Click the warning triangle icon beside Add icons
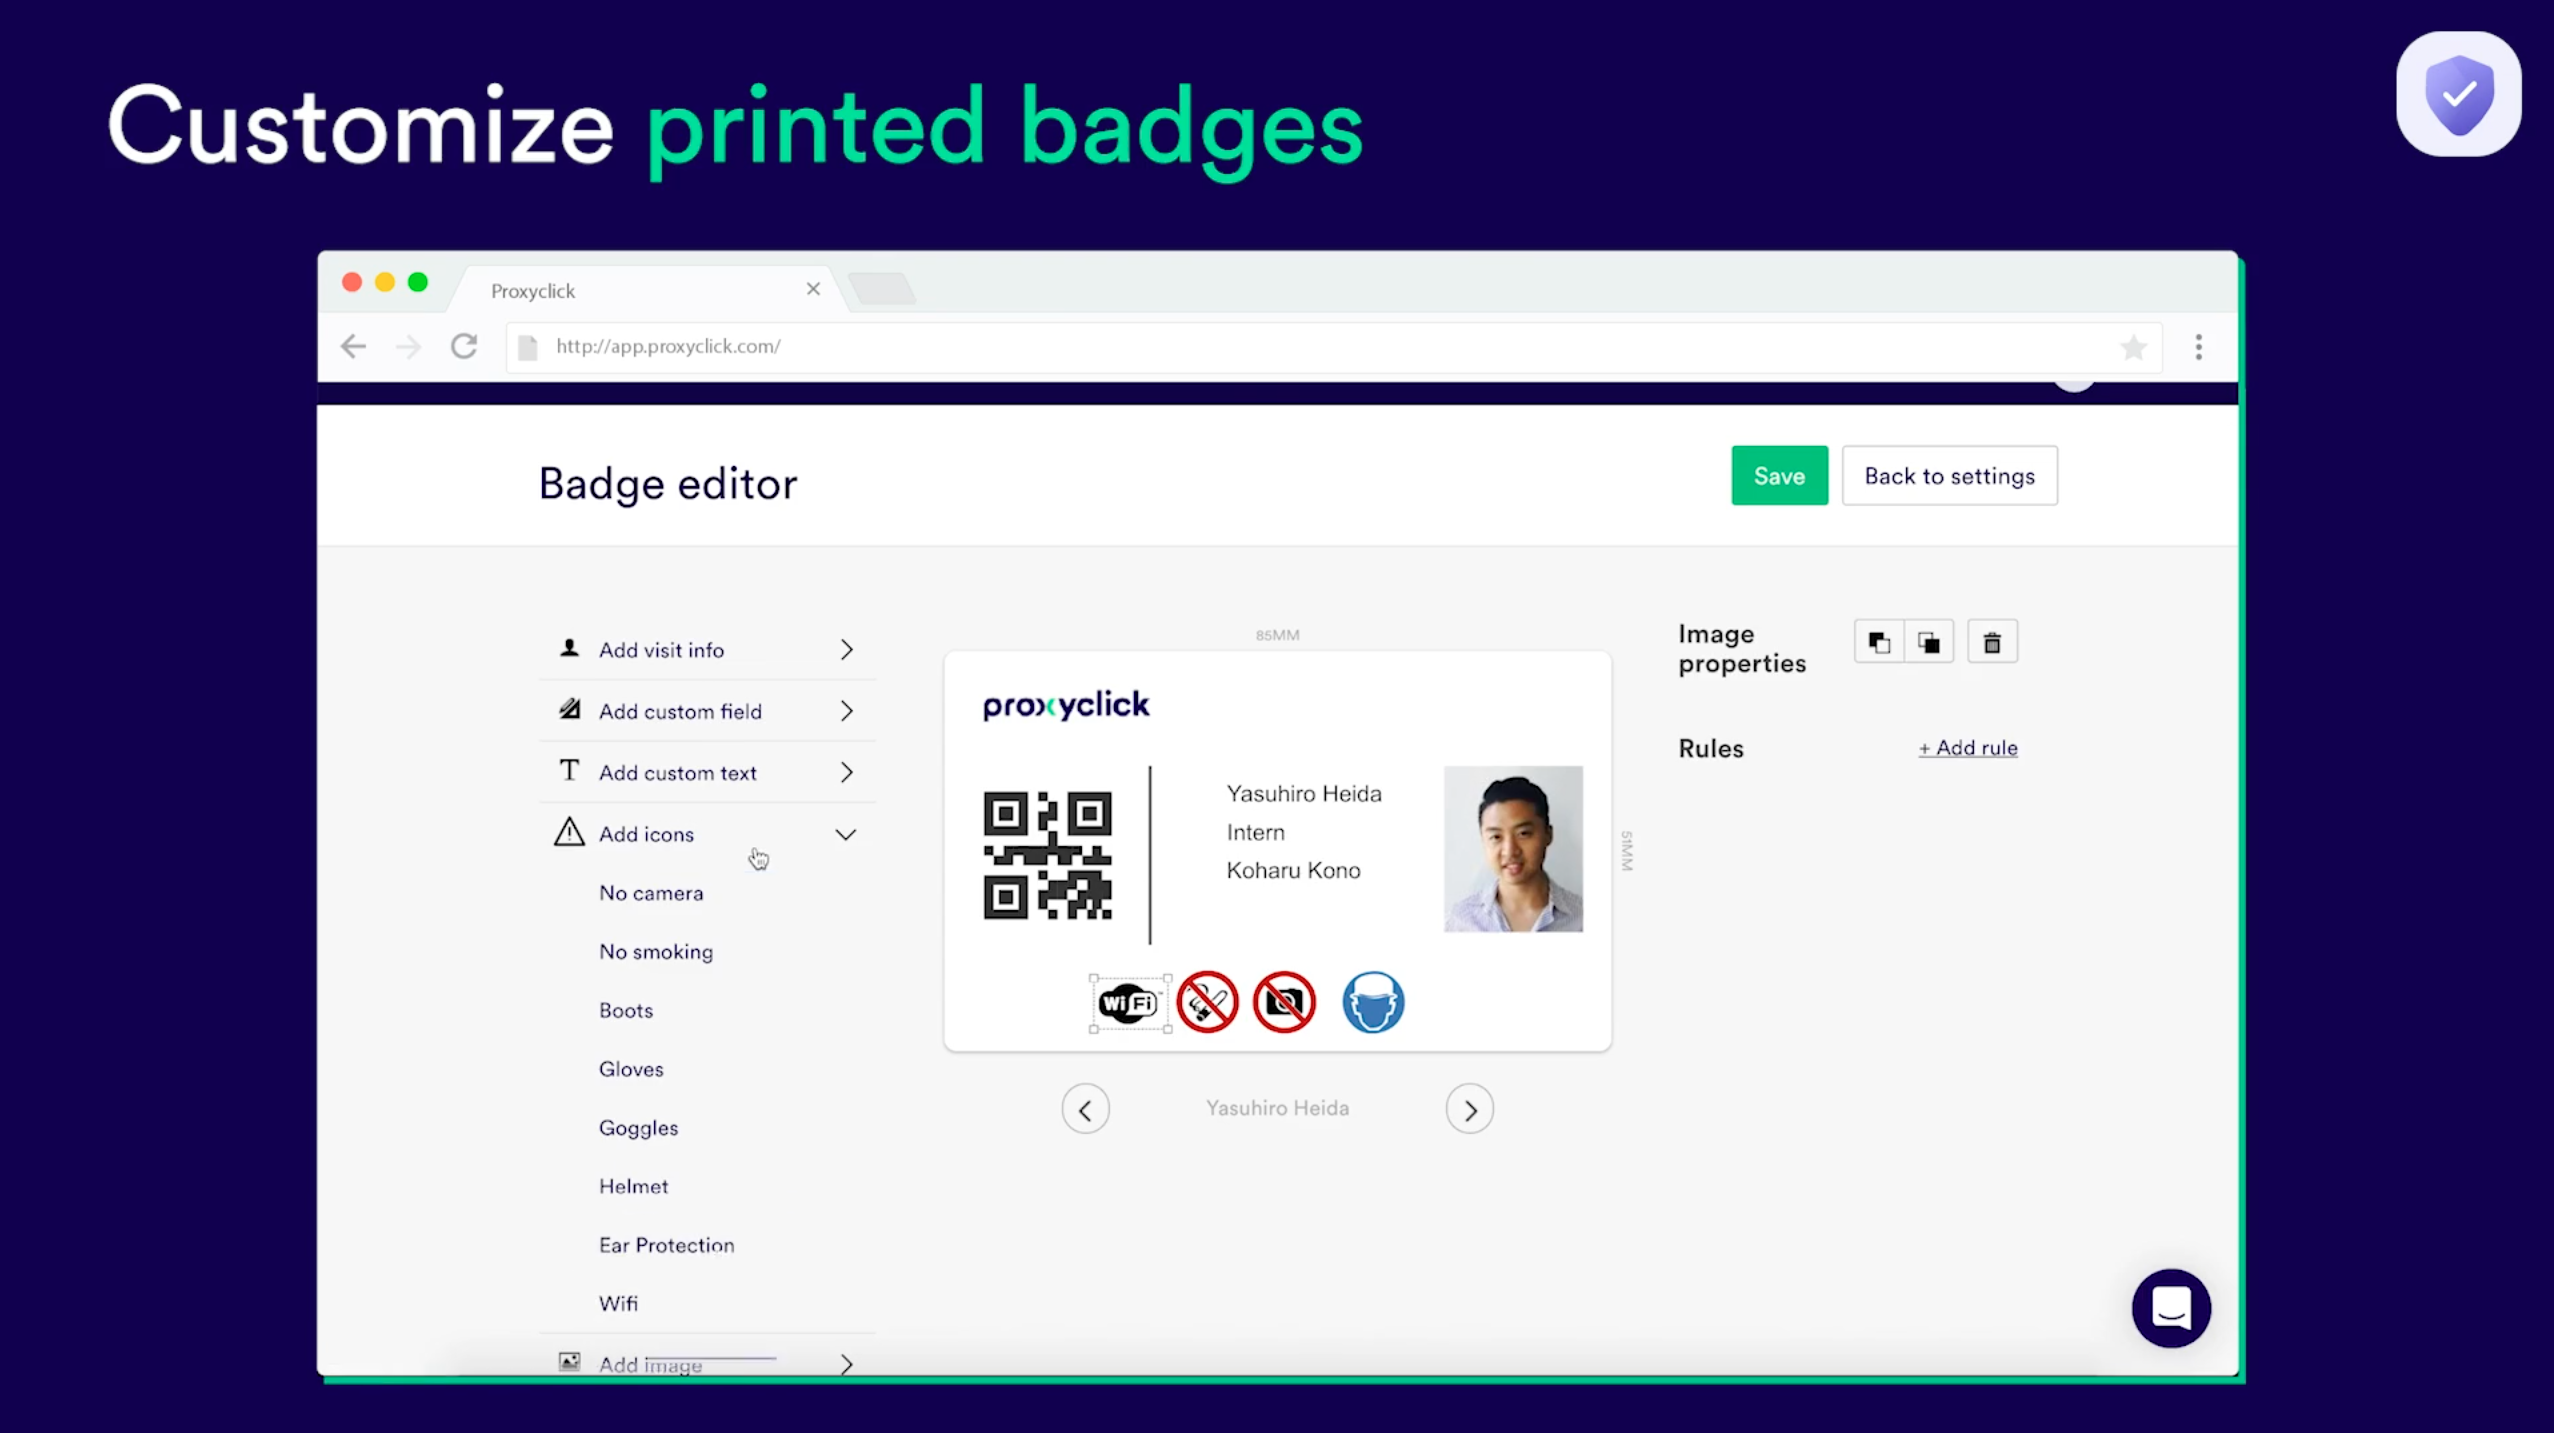Image resolution: width=2554 pixels, height=1433 pixels. 569,832
